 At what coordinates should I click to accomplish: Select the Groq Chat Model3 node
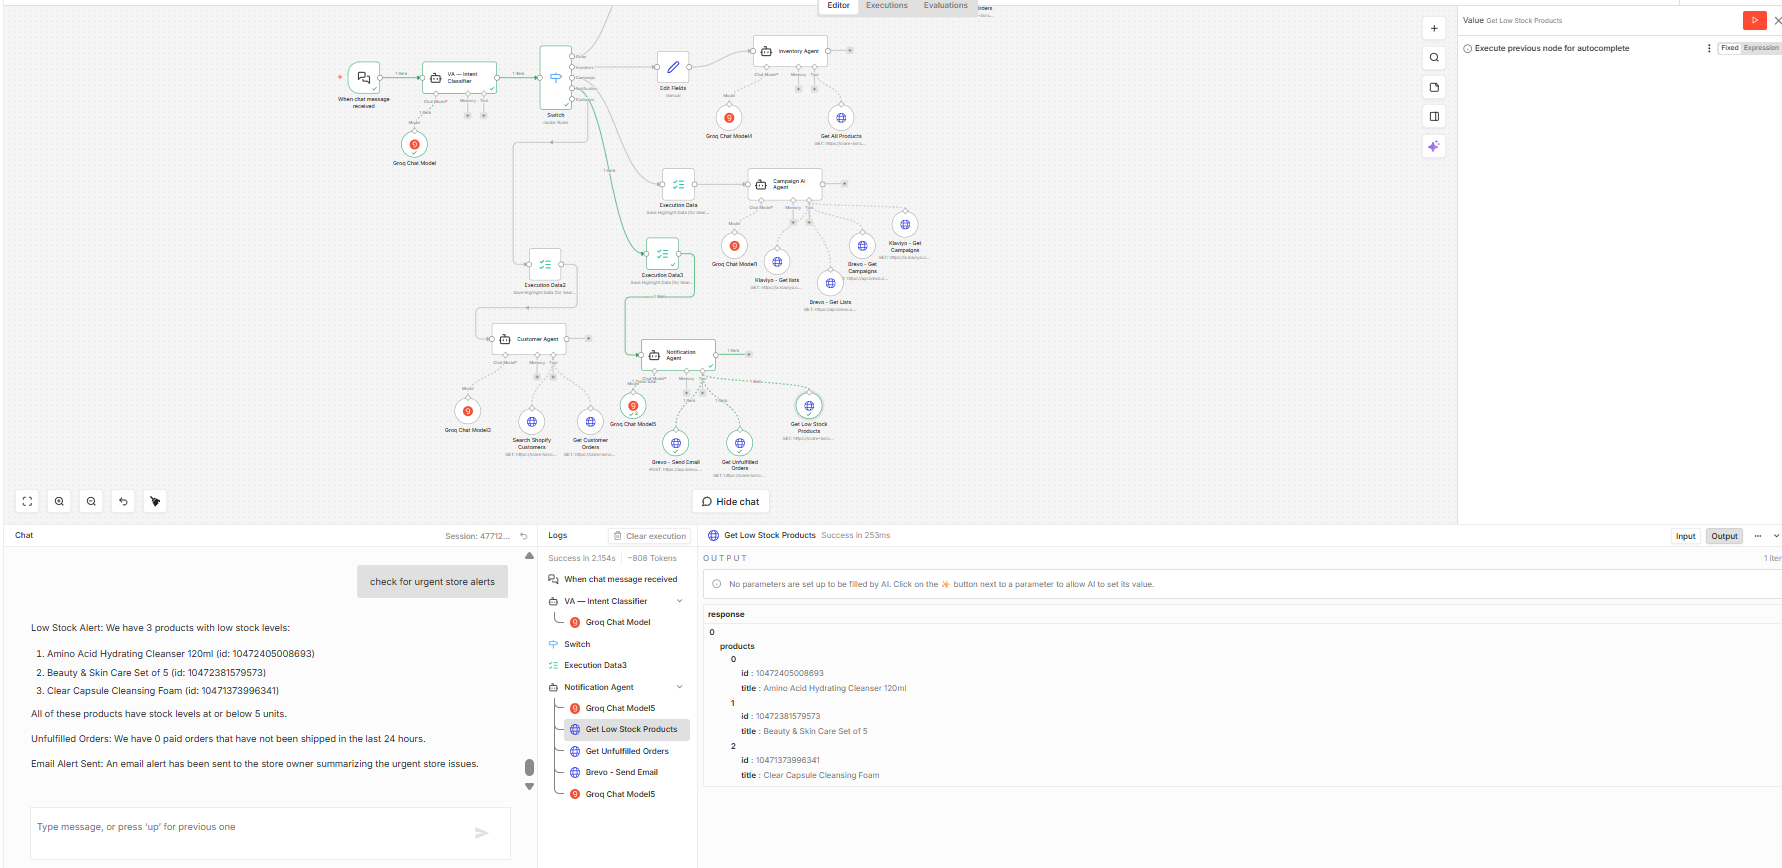pyautogui.click(x=468, y=411)
